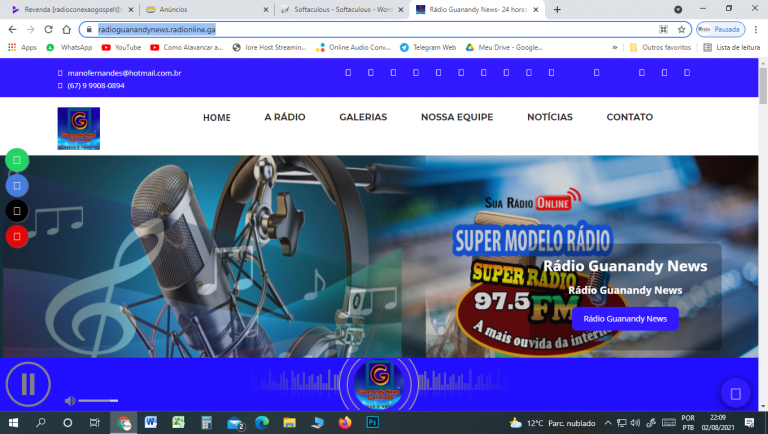Open the GALERIAS menu item
This screenshot has width=768, height=434.
(363, 117)
